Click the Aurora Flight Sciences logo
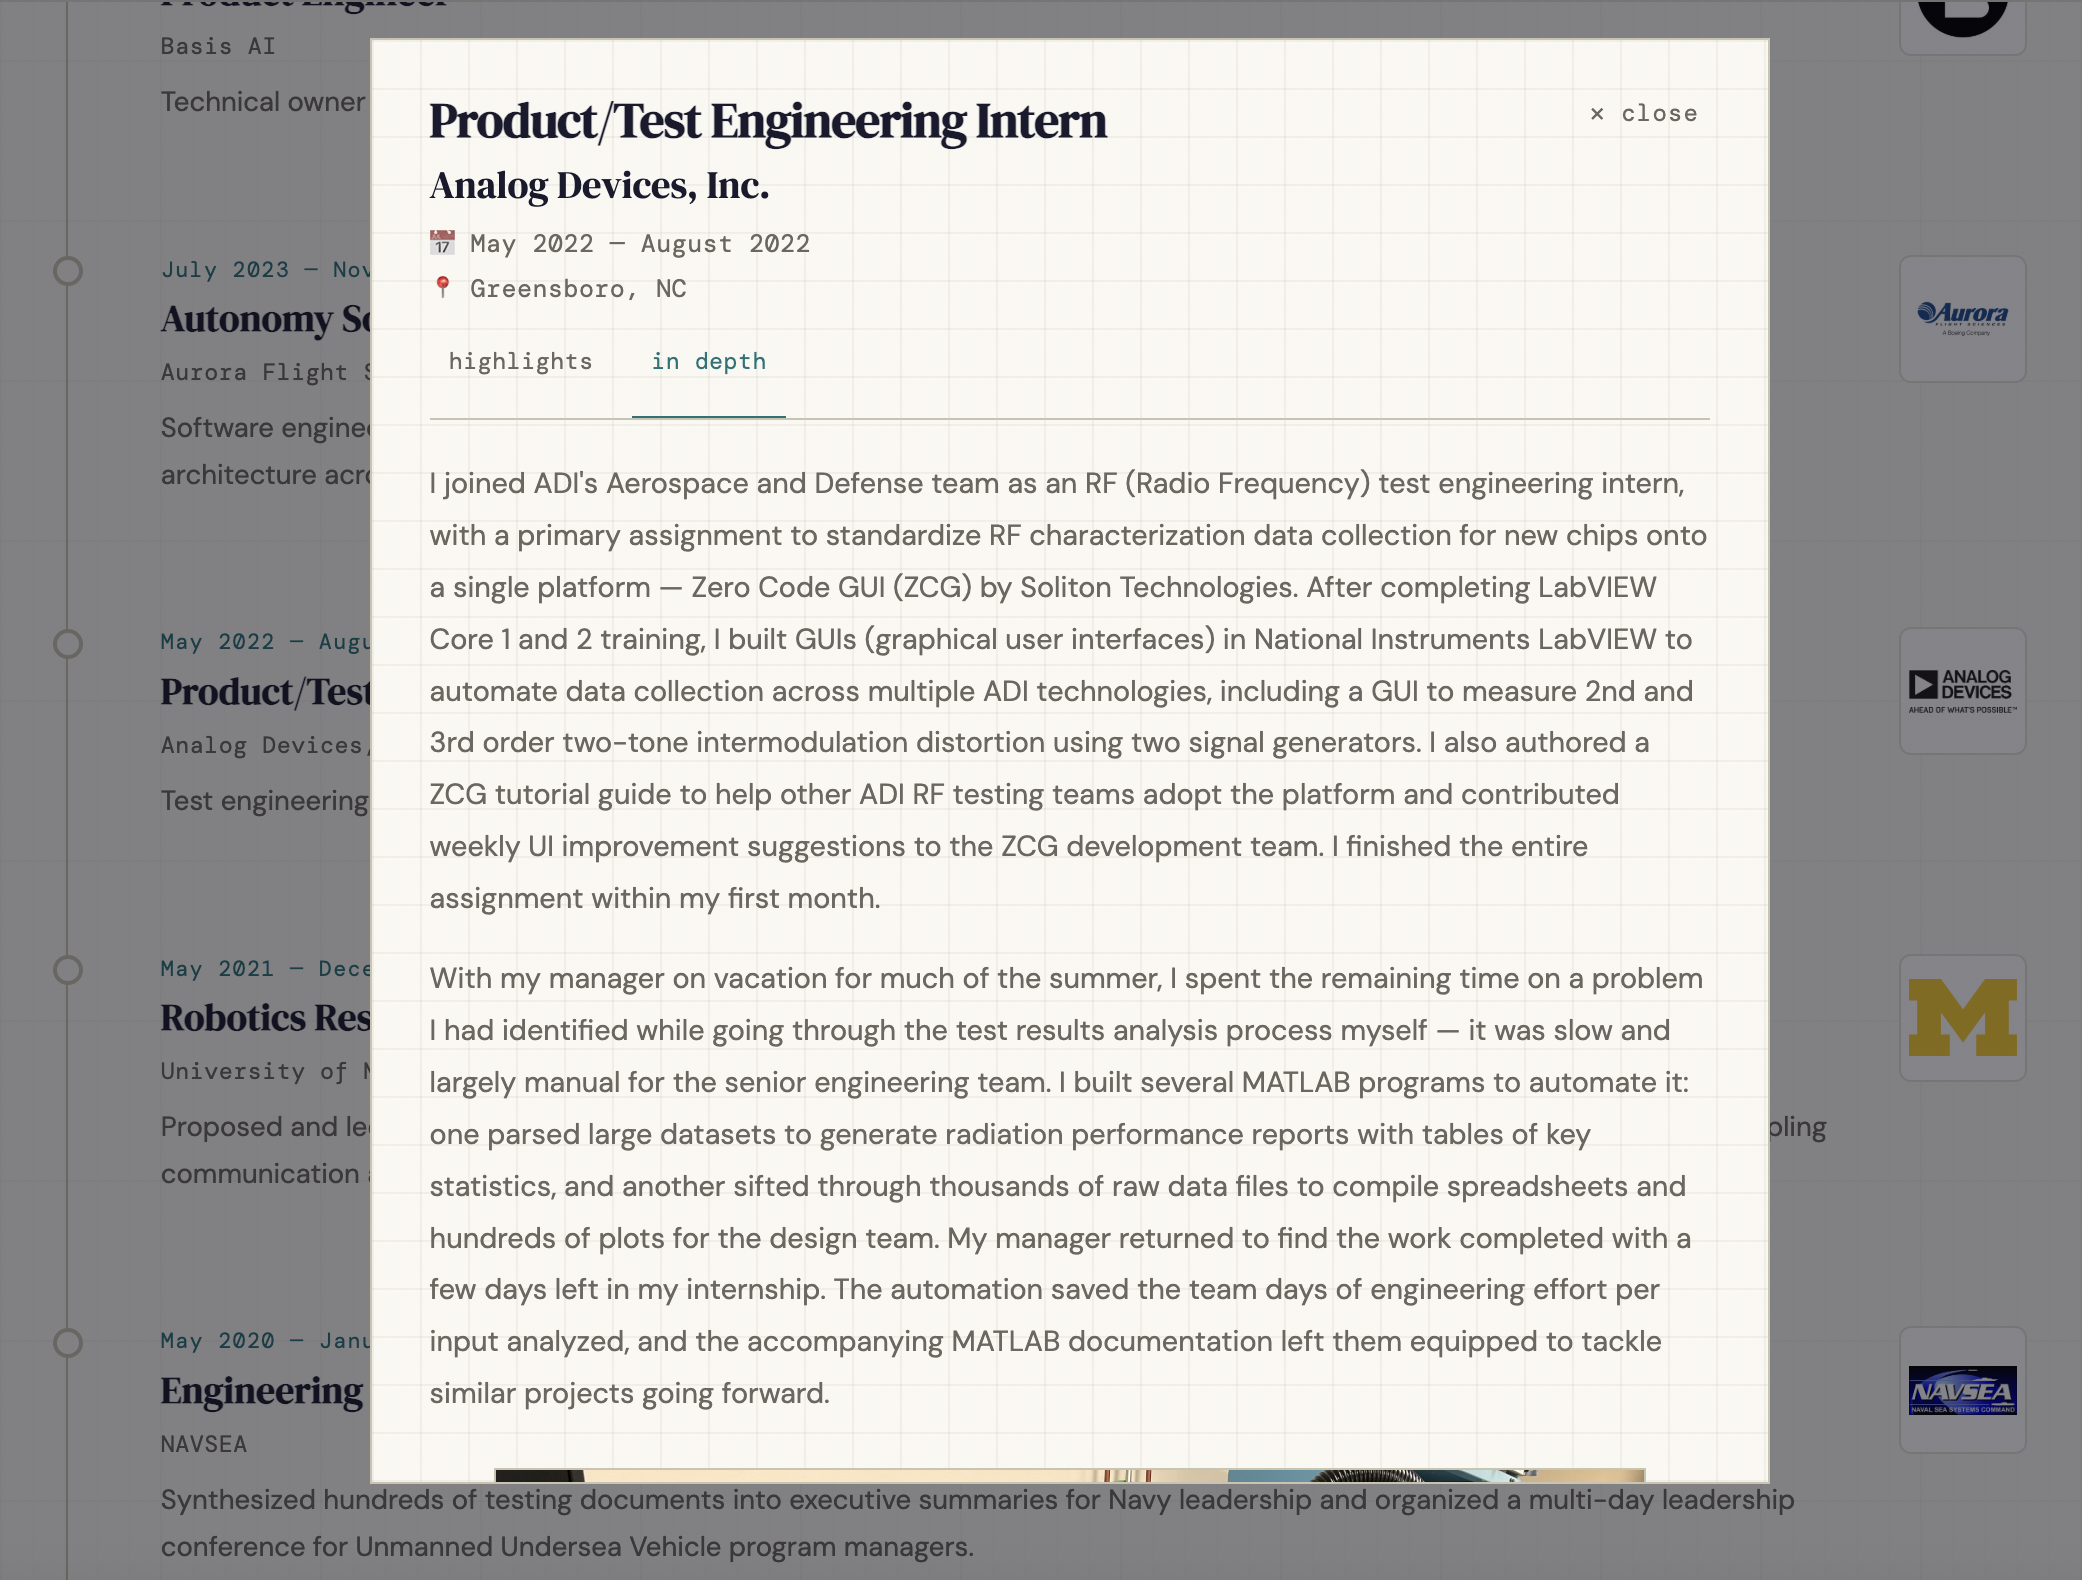 tap(1962, 318)
